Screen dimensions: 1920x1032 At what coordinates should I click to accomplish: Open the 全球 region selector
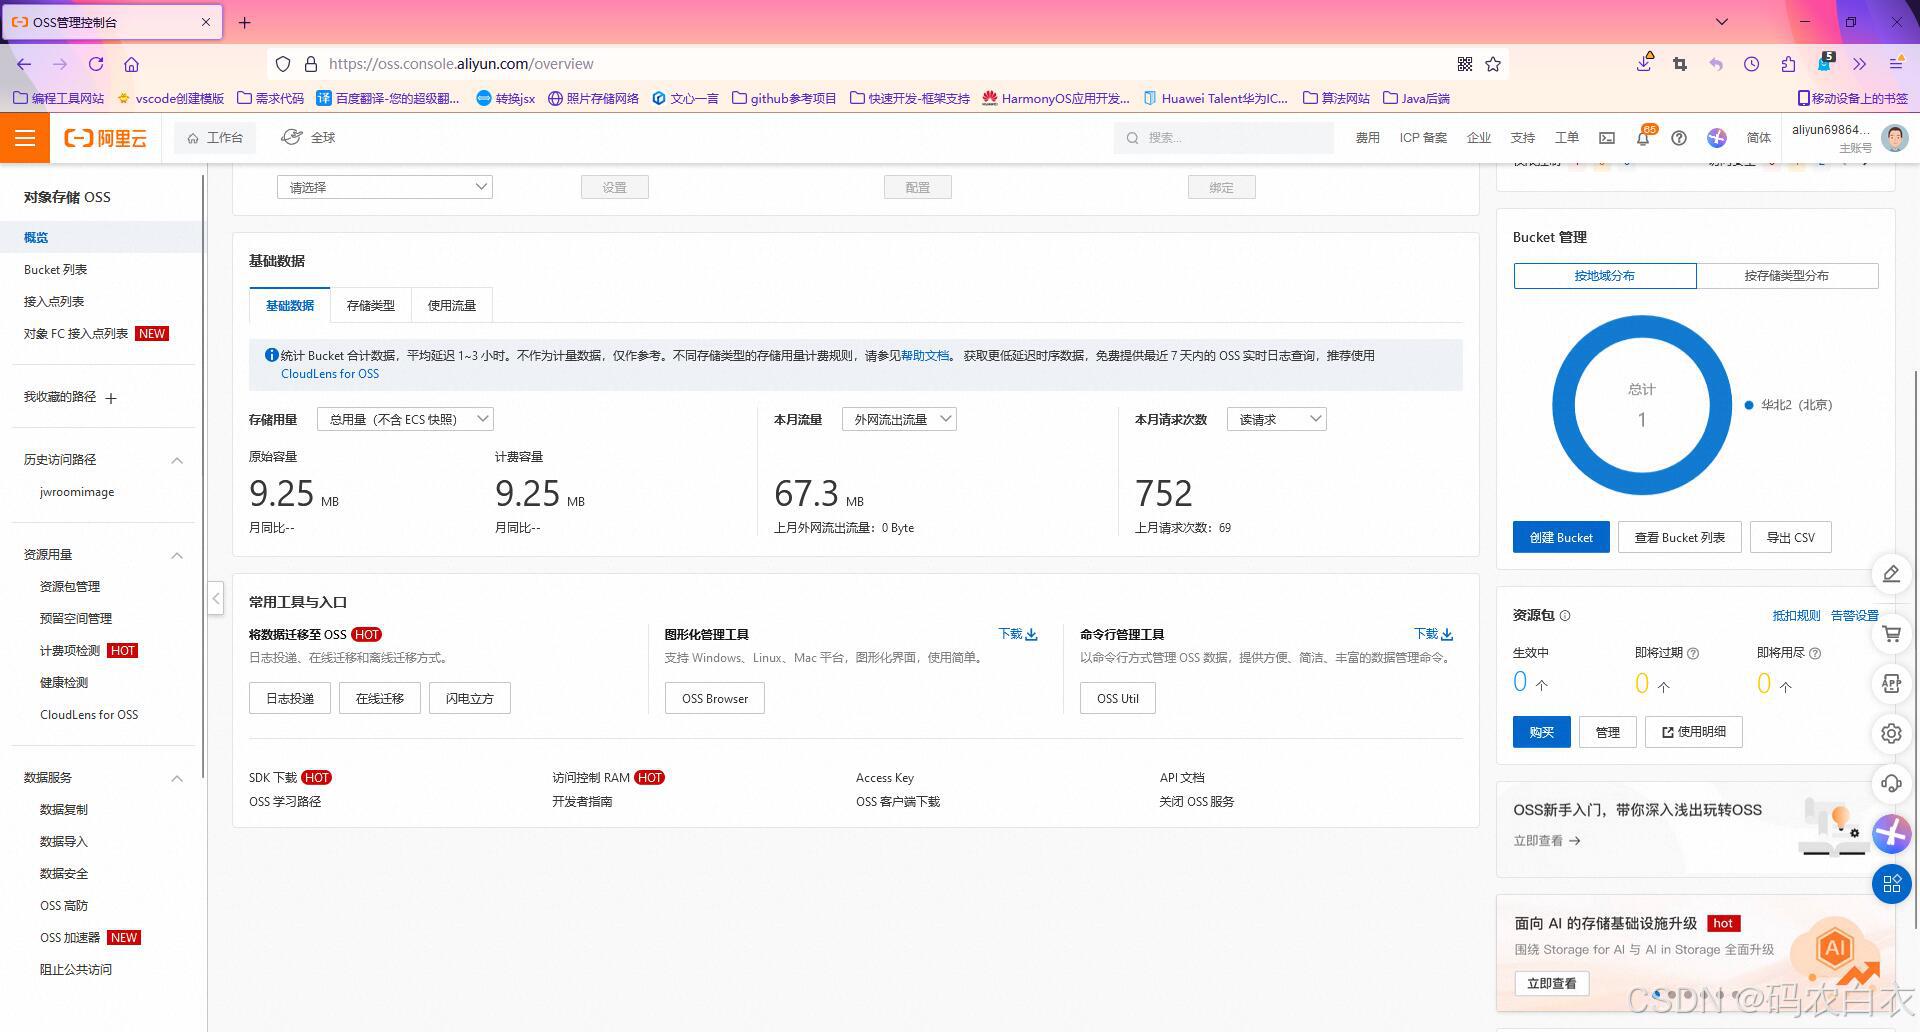tap(308, 138)
